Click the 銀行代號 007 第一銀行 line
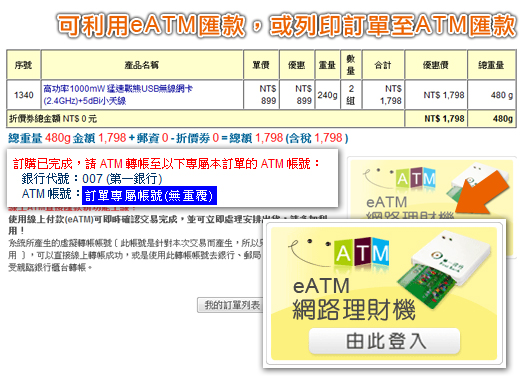Screen dimensions: 524x383 [x=92, y=178]
